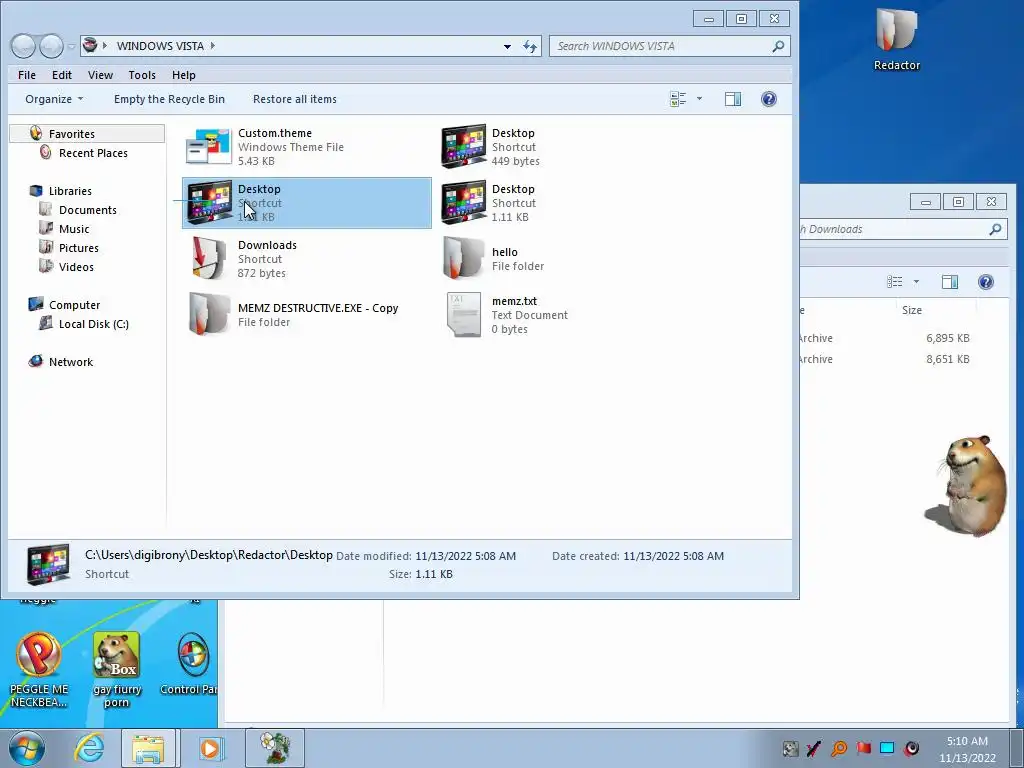Launch Internet Explorer from taskbar
Viewport: 1024px width, 768px height.
89,748
